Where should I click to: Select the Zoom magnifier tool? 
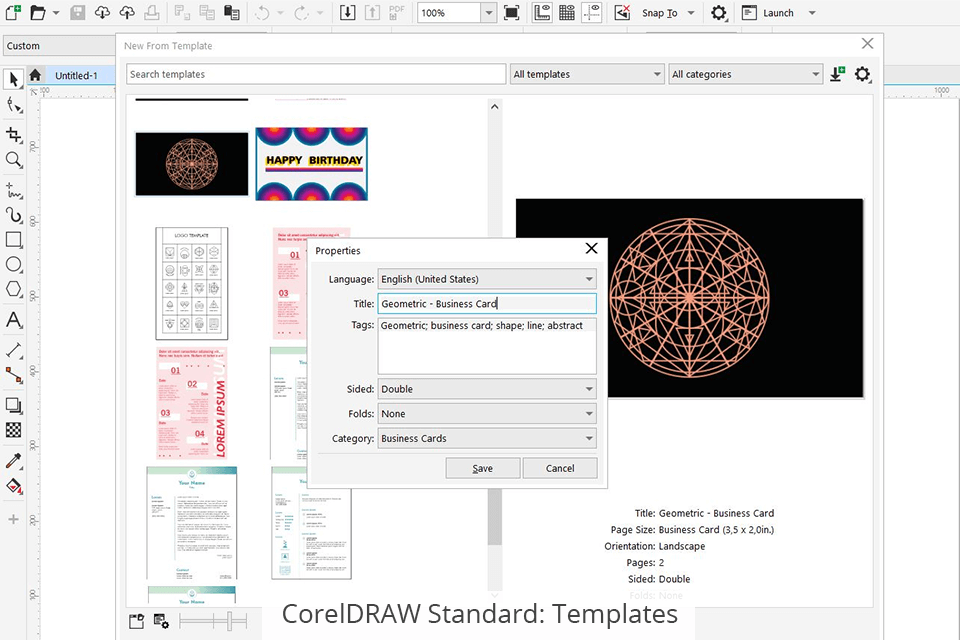(x=13, y=160)
